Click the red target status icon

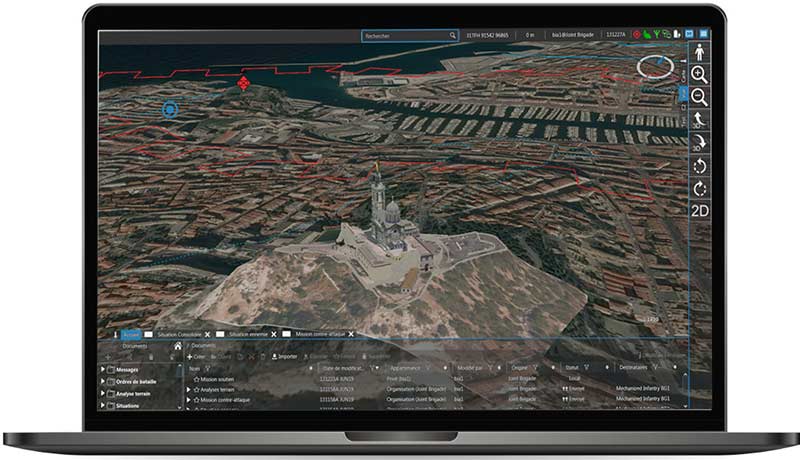[x=636, y=35]
